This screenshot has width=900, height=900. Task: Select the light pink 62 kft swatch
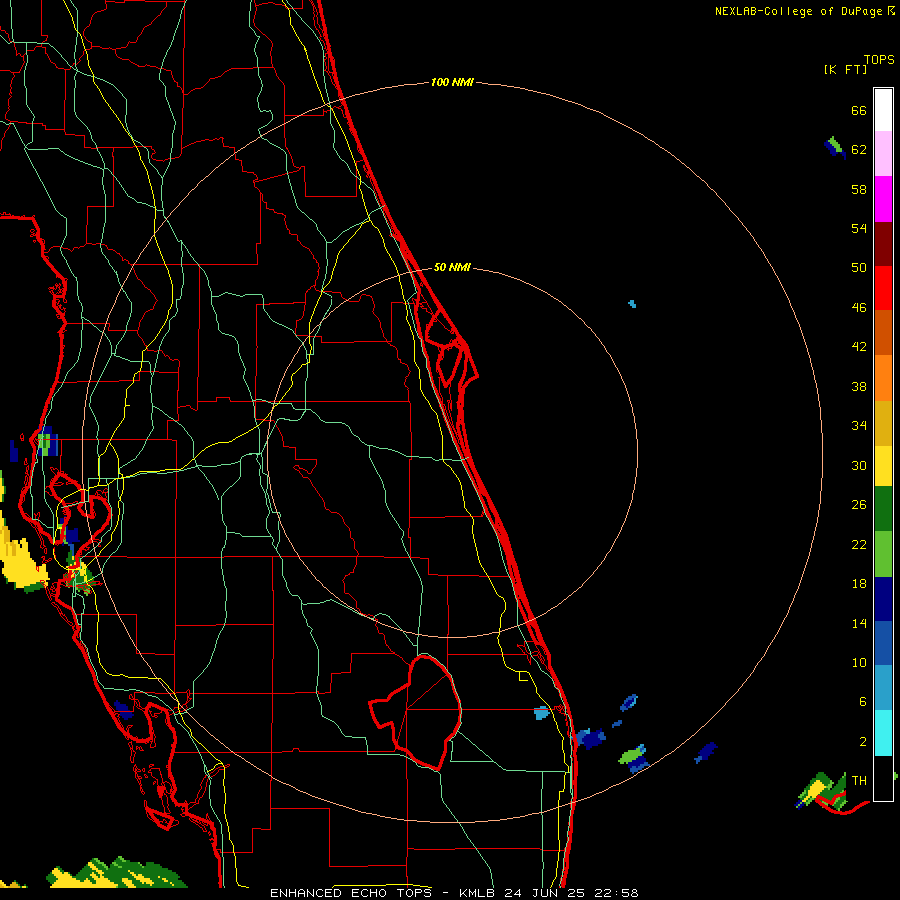tap(883, 153)
